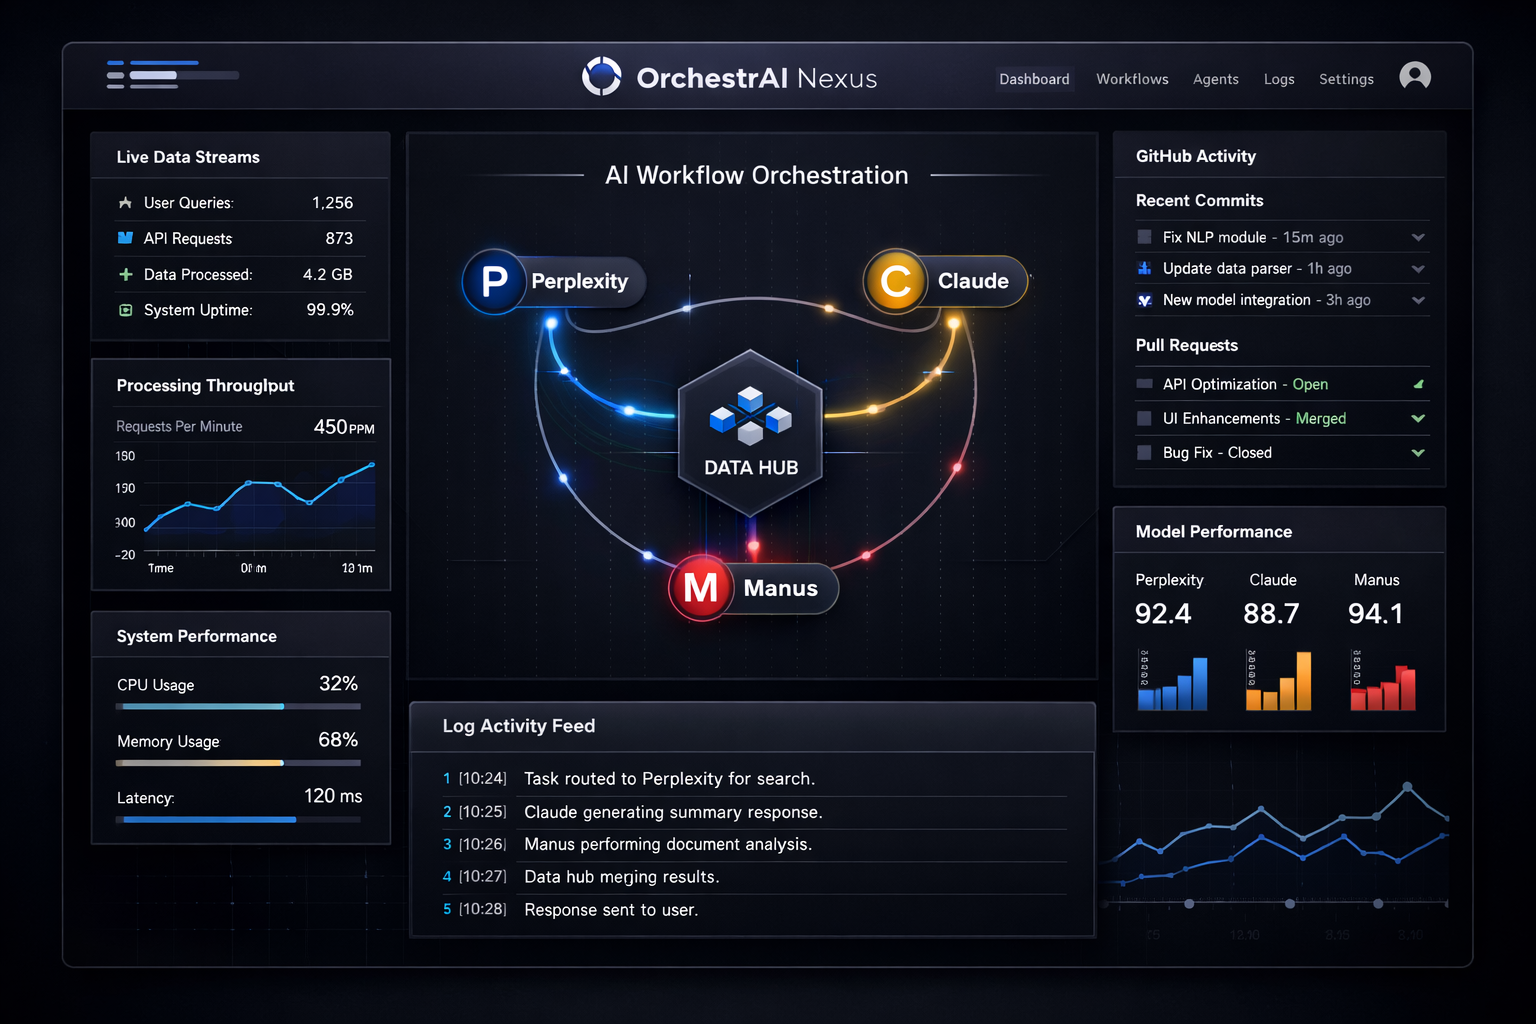Select log entry 5 Response sent to user
Viewport: 1536px width, 1024px height.
click(x=754, y=910)
